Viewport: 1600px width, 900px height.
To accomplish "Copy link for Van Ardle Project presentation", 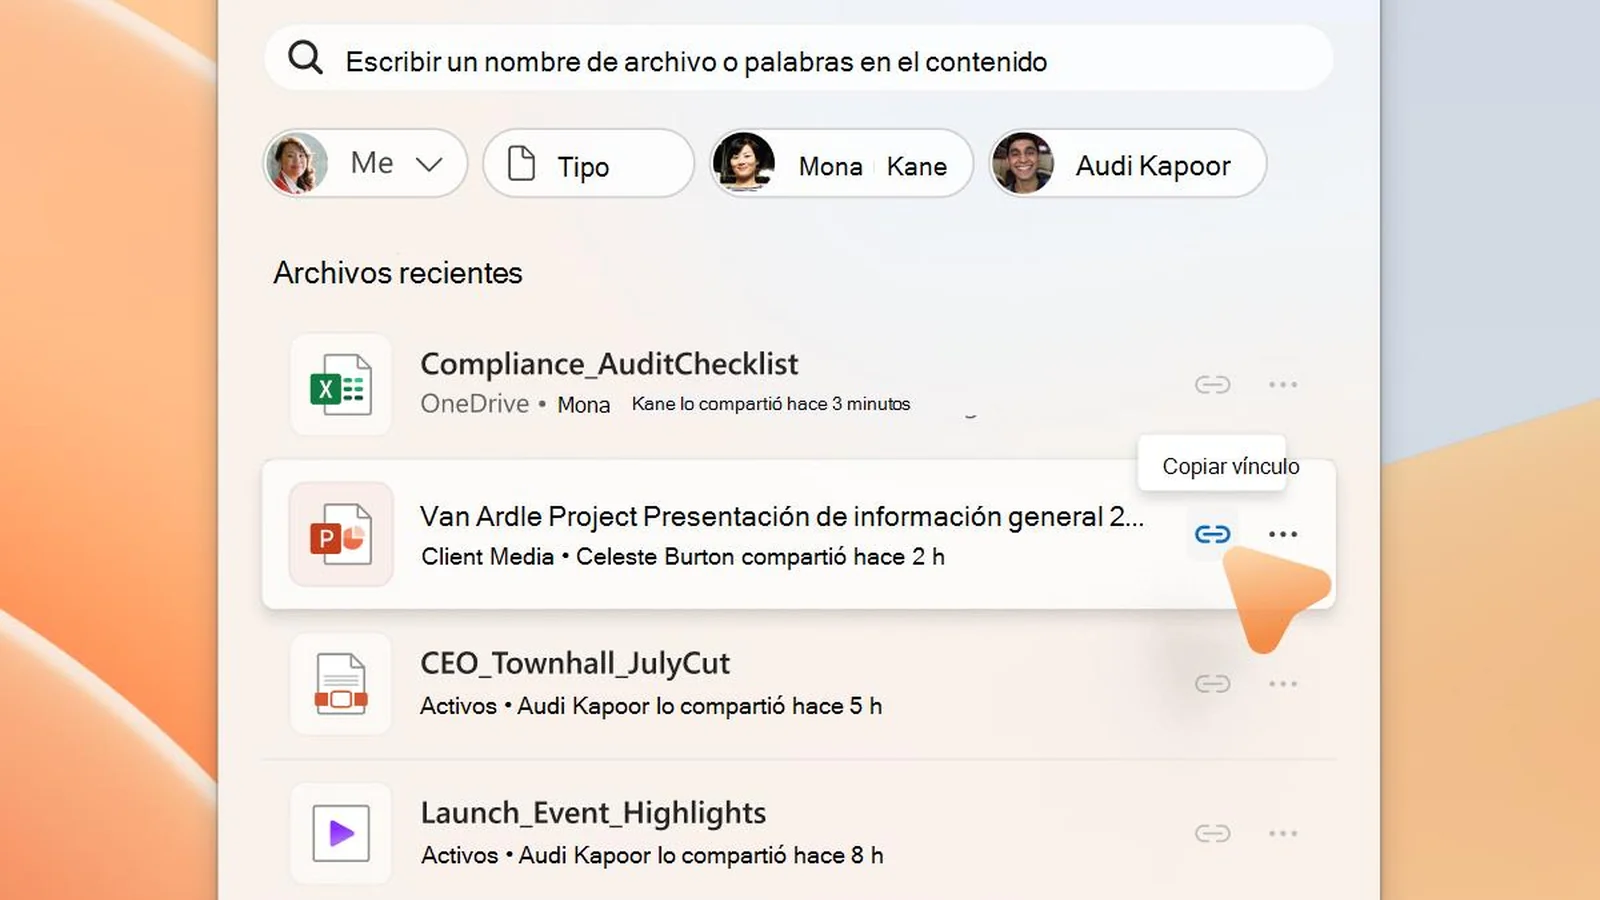I will (x=1212, y=534).
